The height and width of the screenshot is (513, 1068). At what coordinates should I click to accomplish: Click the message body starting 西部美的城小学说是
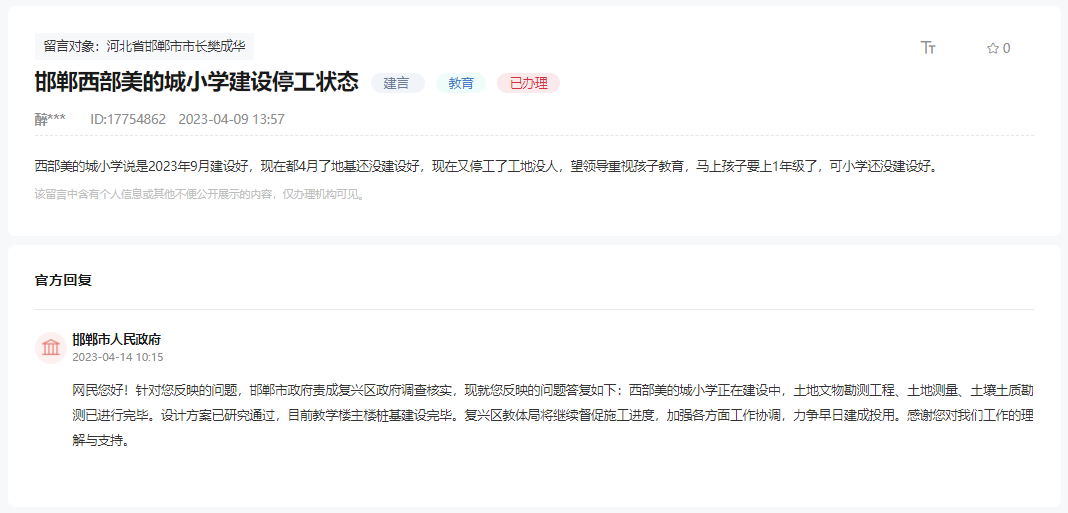486,166
